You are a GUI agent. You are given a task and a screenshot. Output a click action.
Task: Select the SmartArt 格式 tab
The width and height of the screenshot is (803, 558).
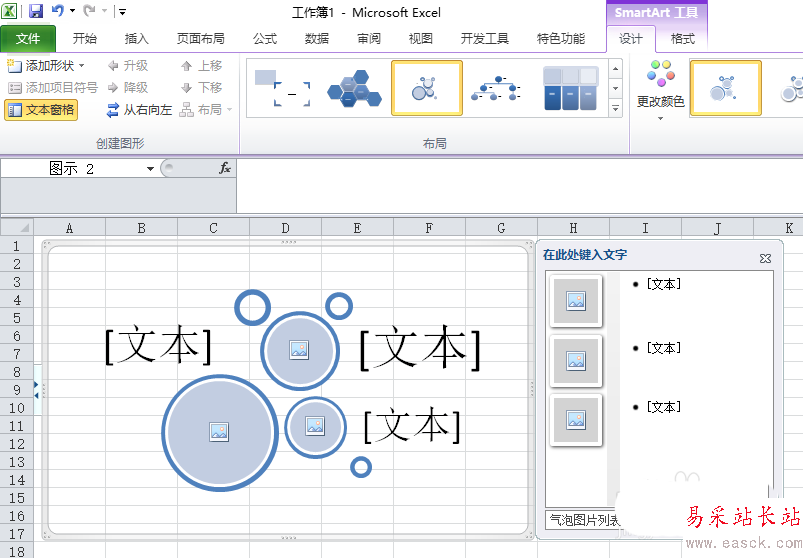(683, 39)
